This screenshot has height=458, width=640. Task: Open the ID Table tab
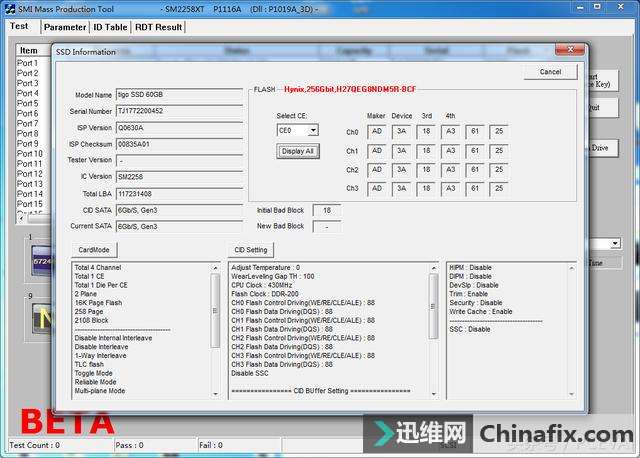[110, 27]
